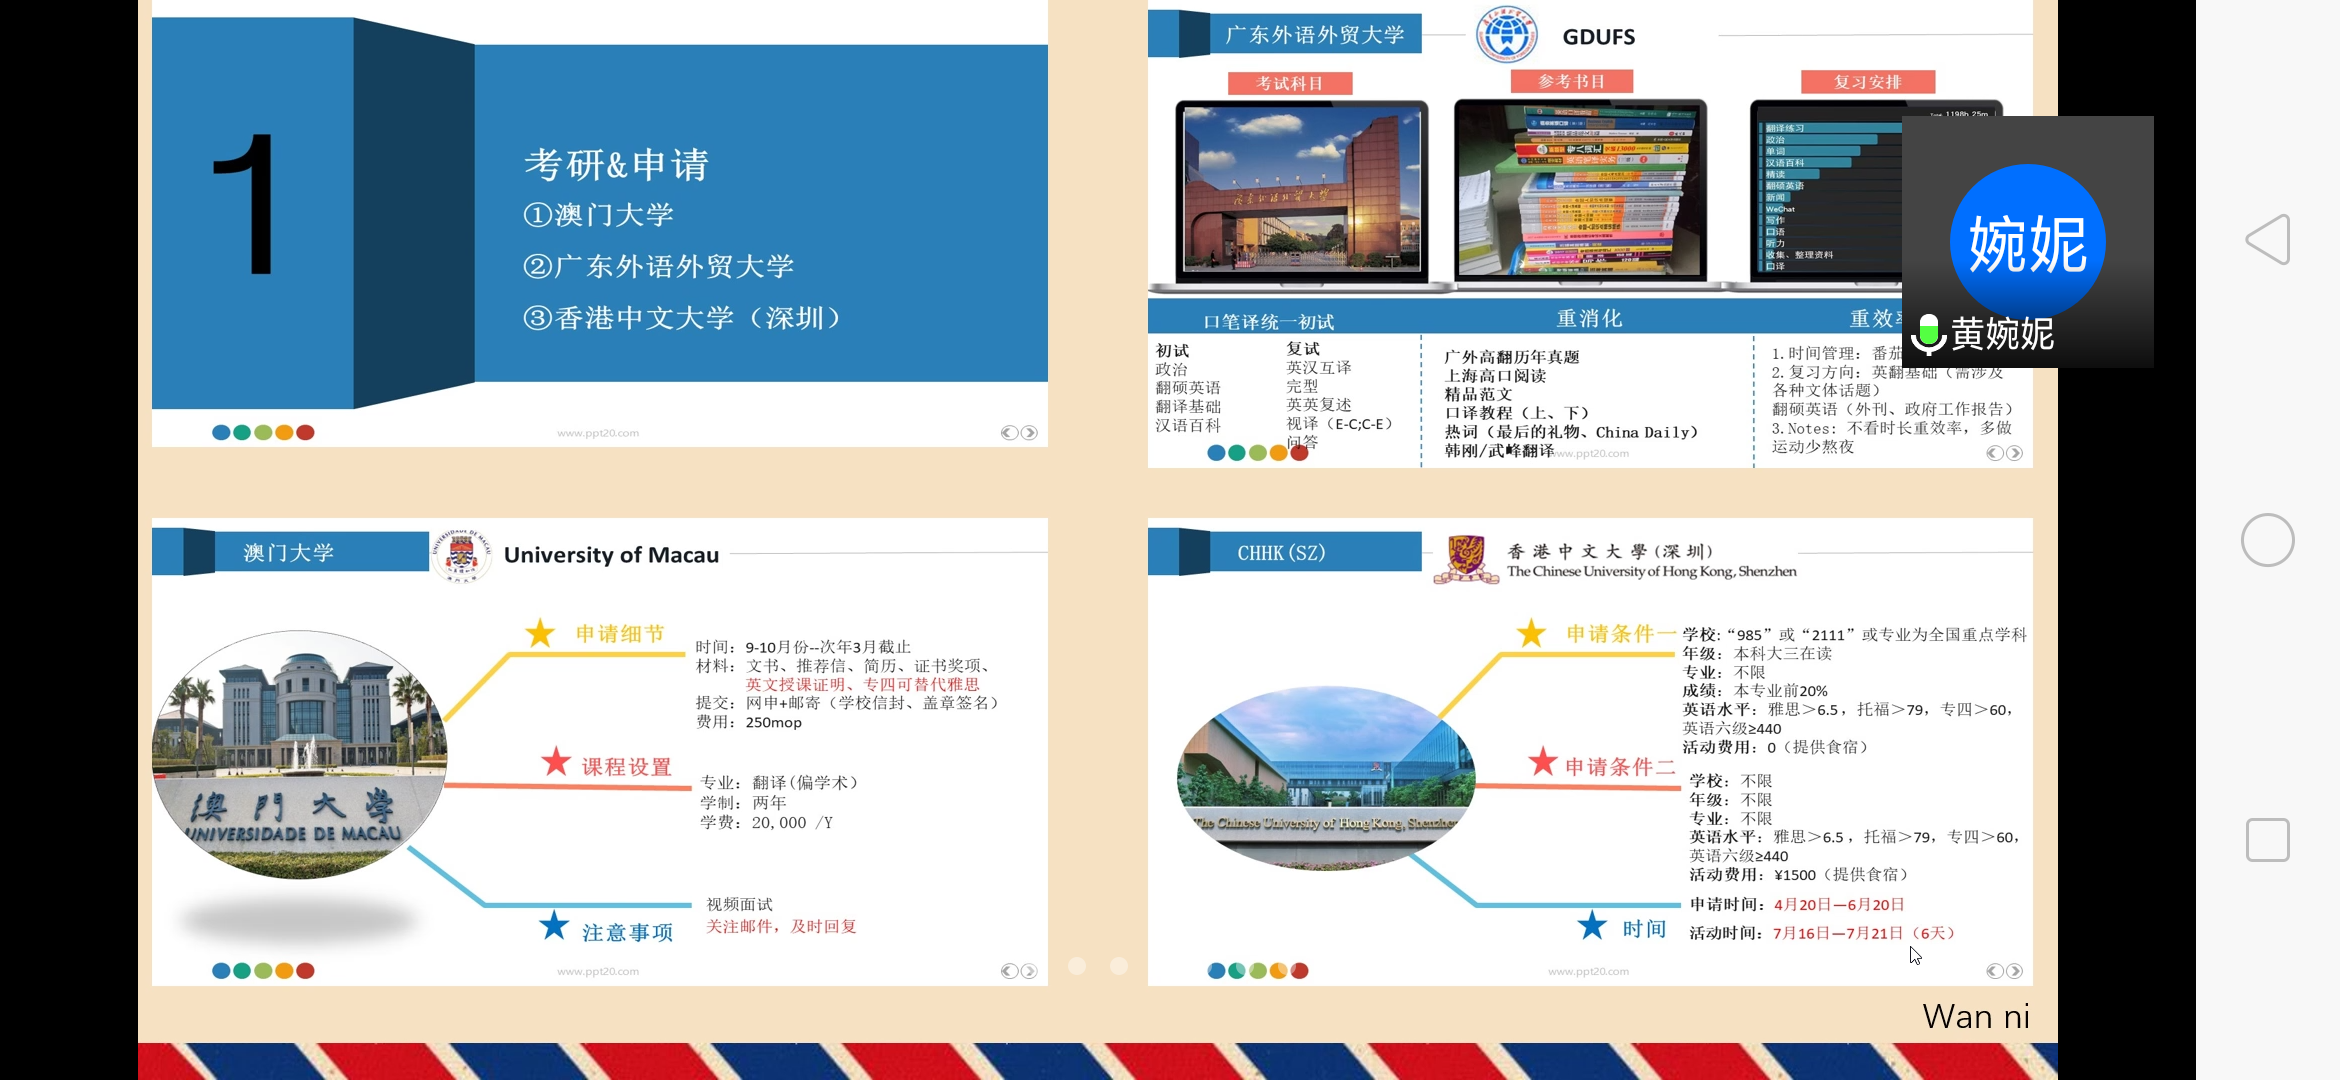This screenshot has width=2340, height=1080.
Task: Click the orange dot on 考研&申请 slide
Action: pyautogui.click(x=284, y=433)
